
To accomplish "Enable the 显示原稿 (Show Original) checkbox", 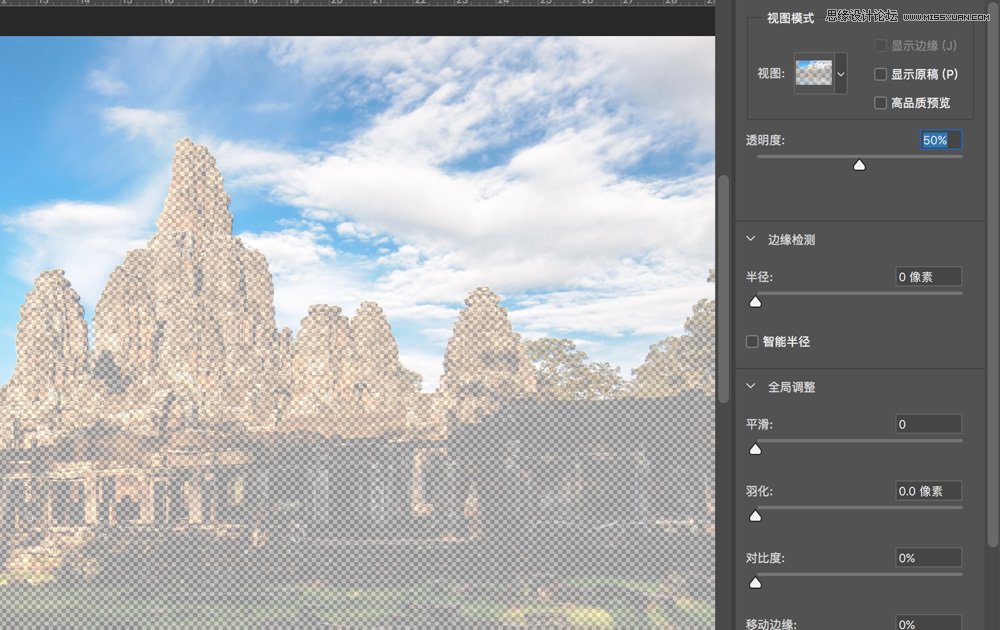I will (880, 74).
